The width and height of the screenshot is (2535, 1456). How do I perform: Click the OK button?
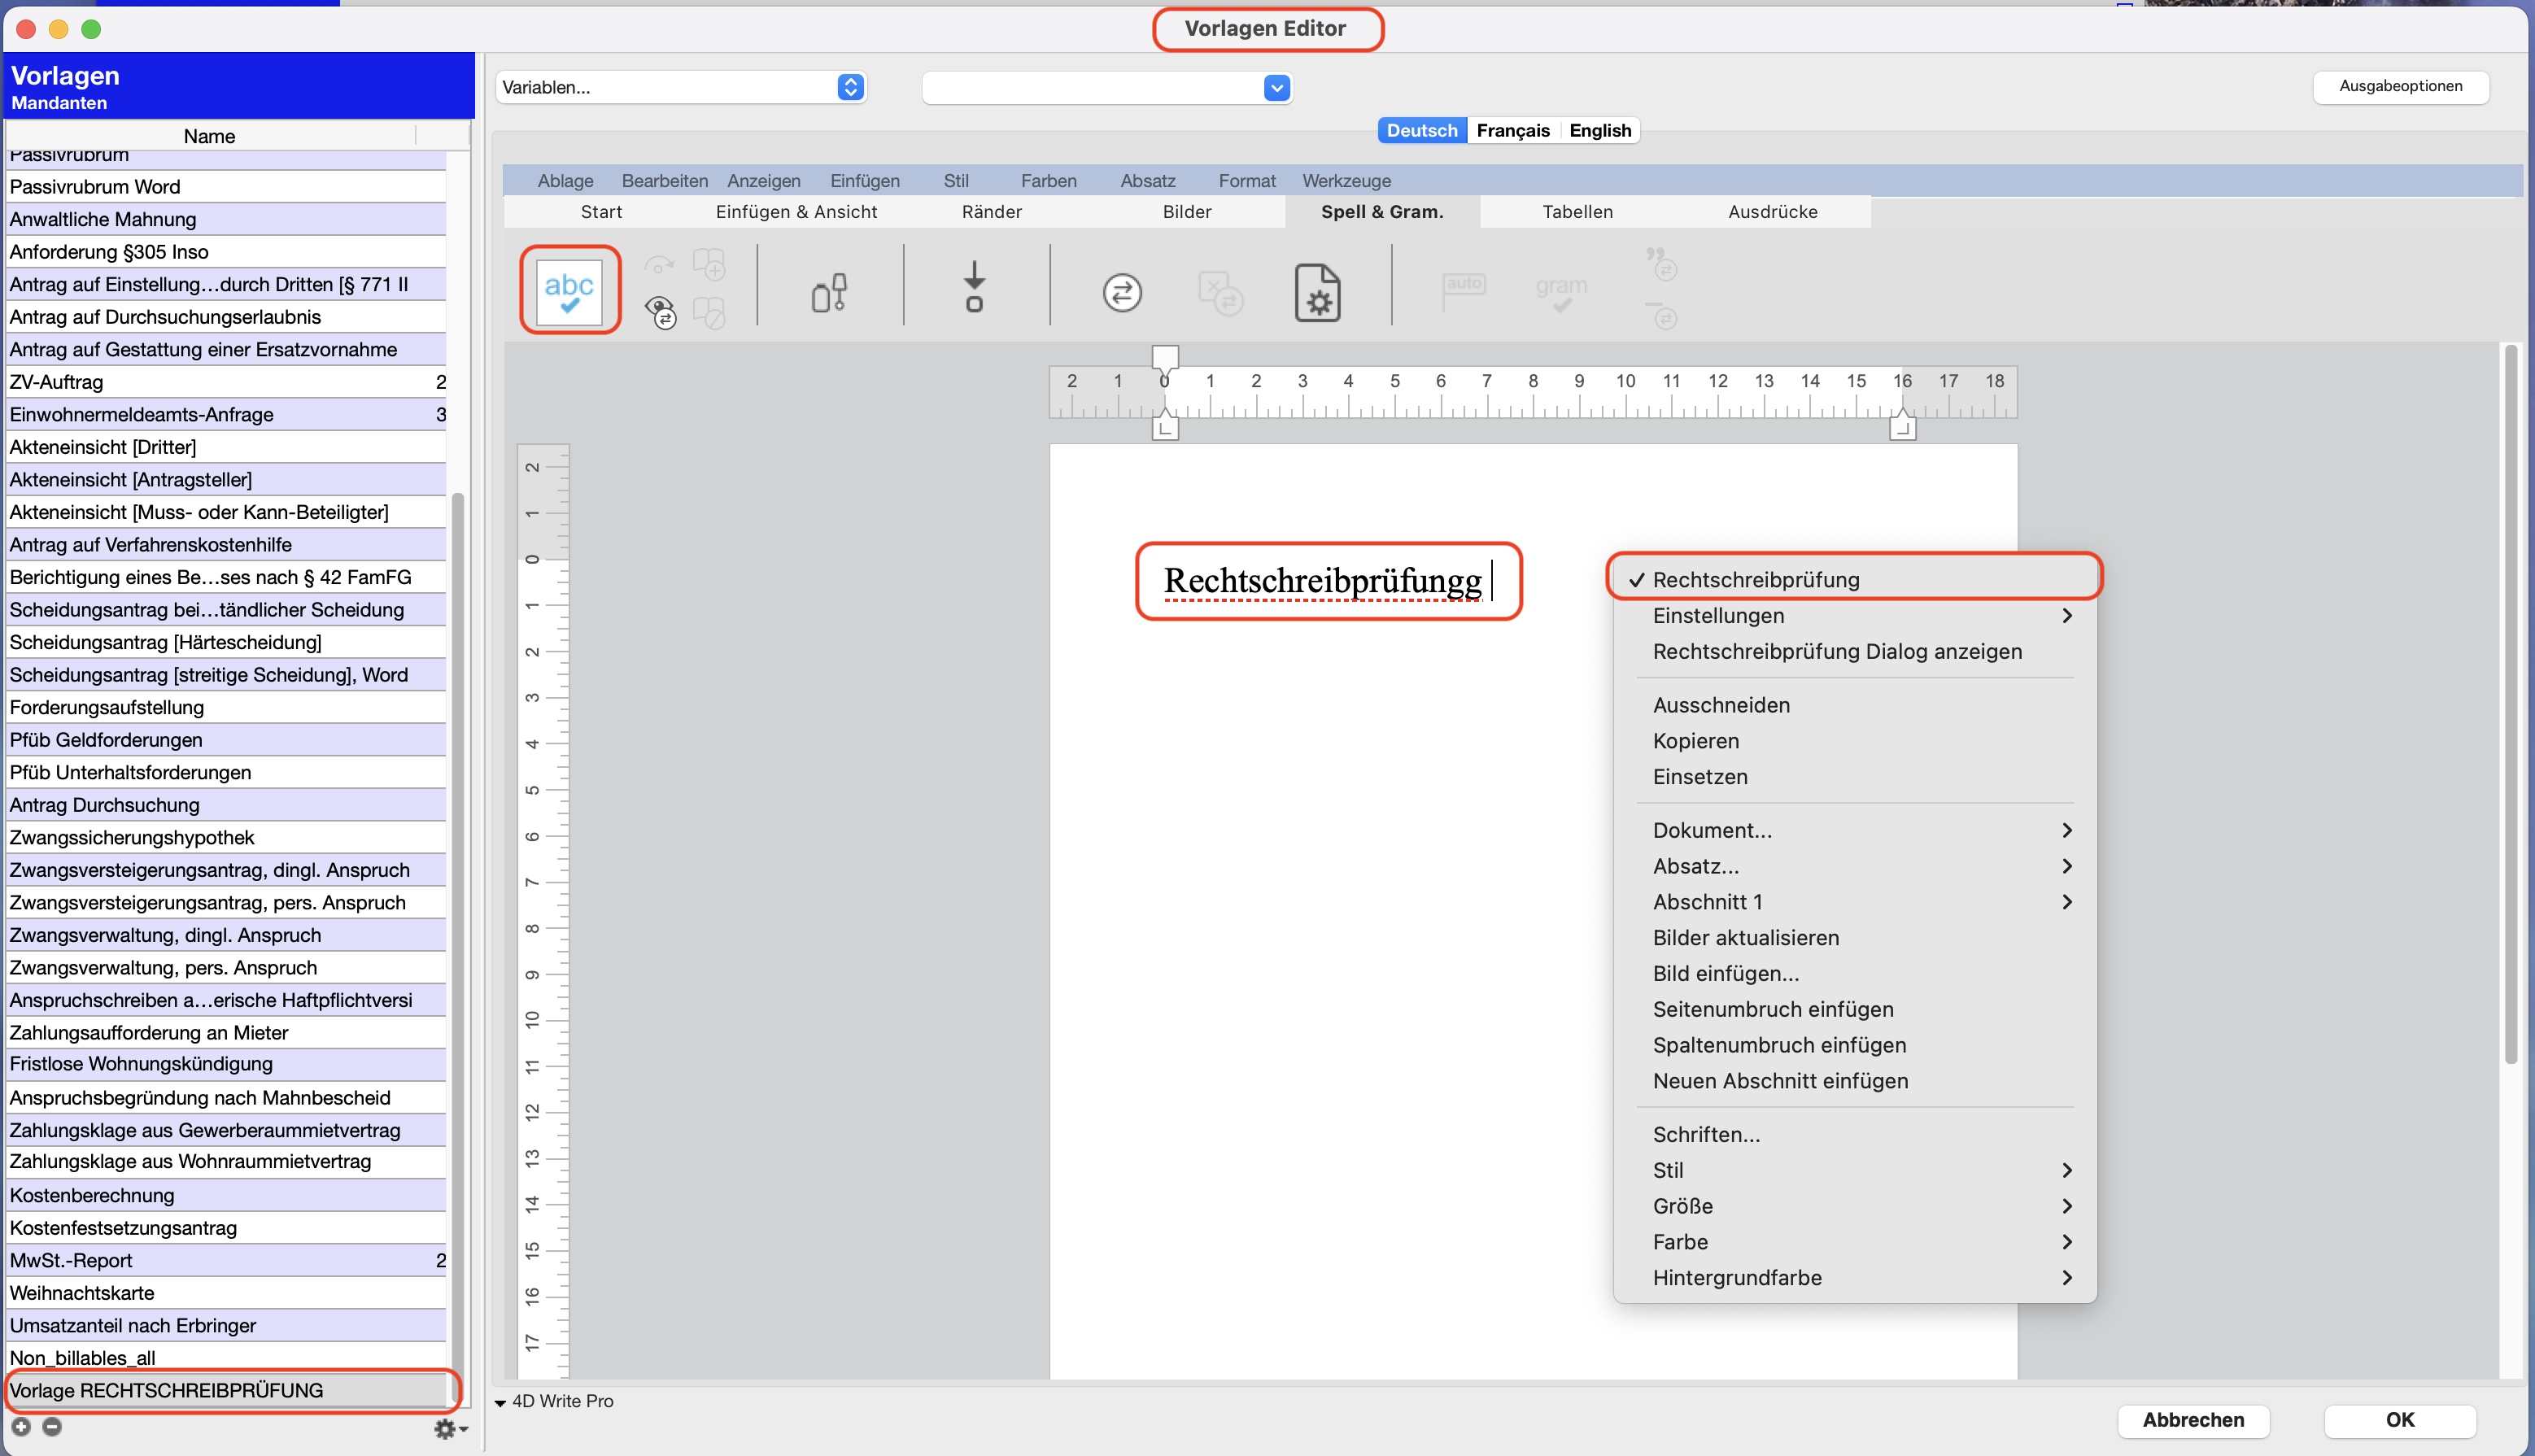(2400, 1420)
